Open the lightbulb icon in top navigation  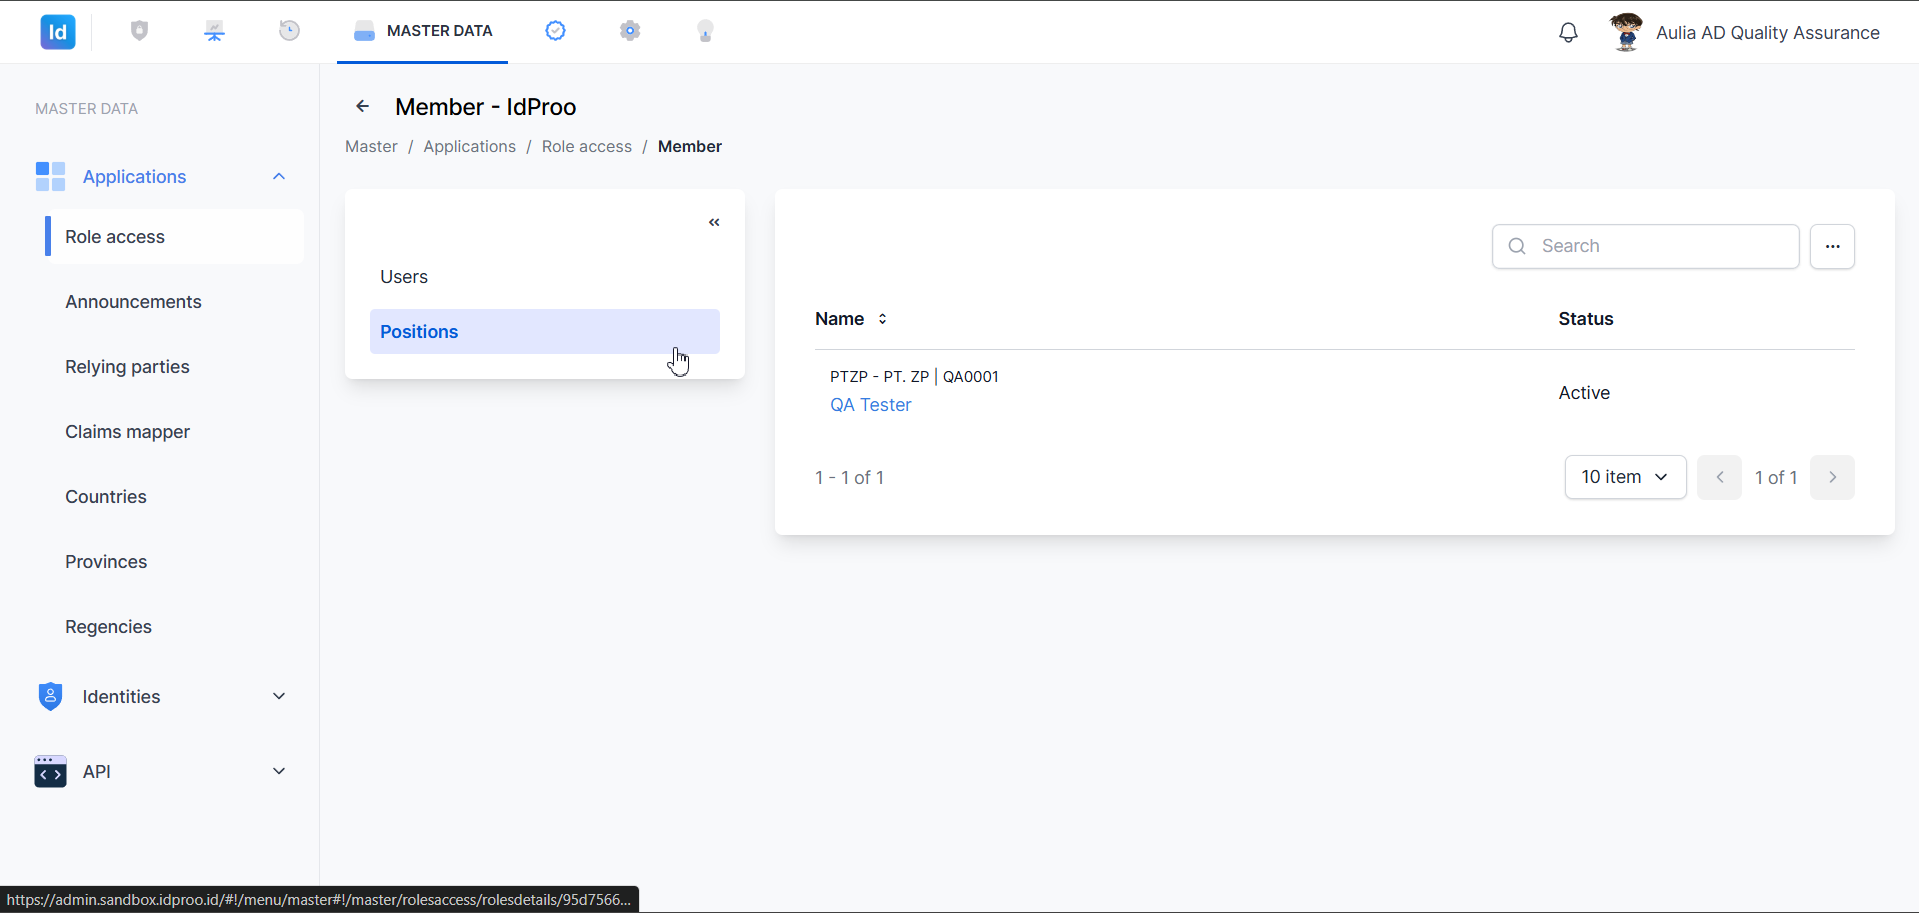(x=705, y=31)
